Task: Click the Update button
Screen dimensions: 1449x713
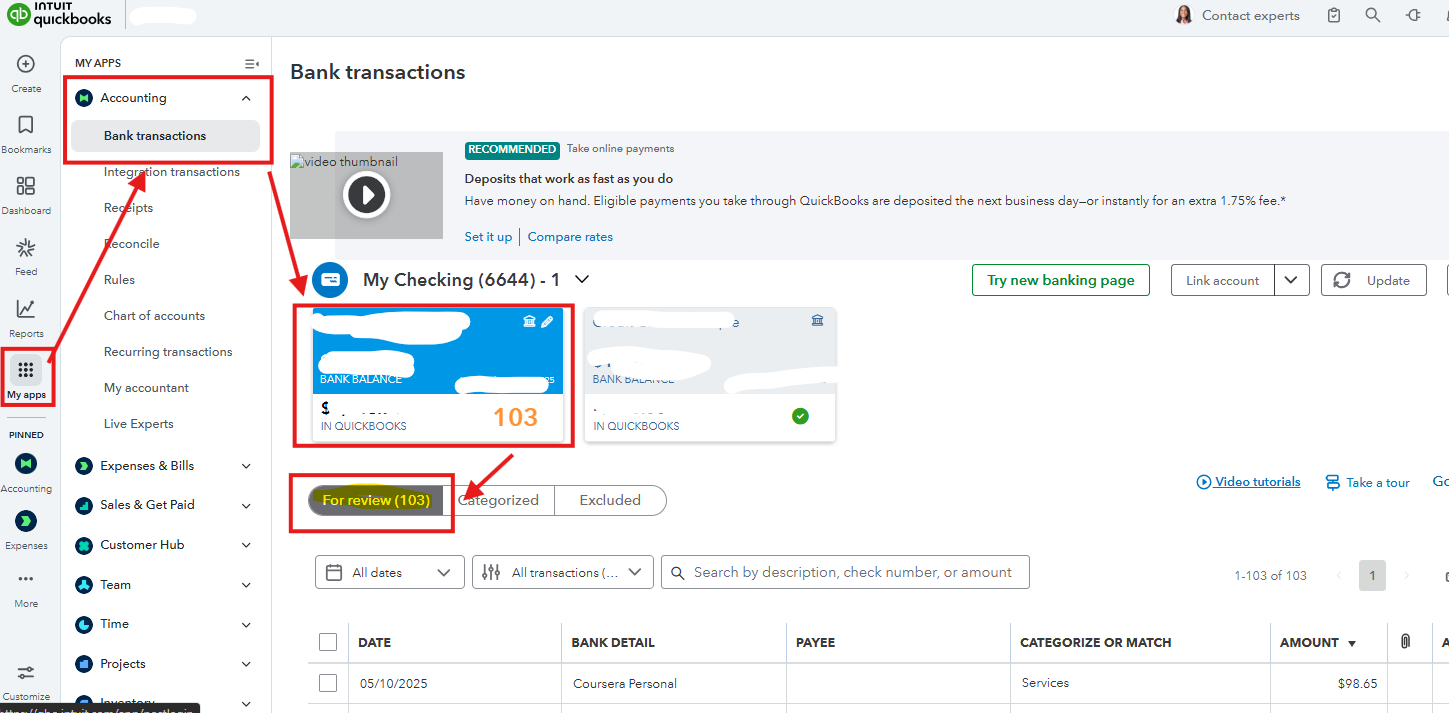Action: click(1372, 281)
